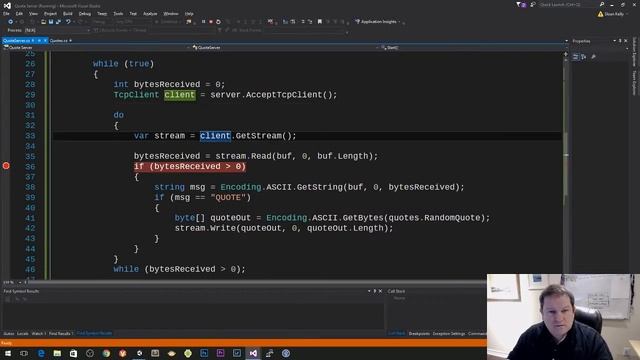
Task: Click the Pause debugging toolbar icon
Action: [x=203, y=22]
